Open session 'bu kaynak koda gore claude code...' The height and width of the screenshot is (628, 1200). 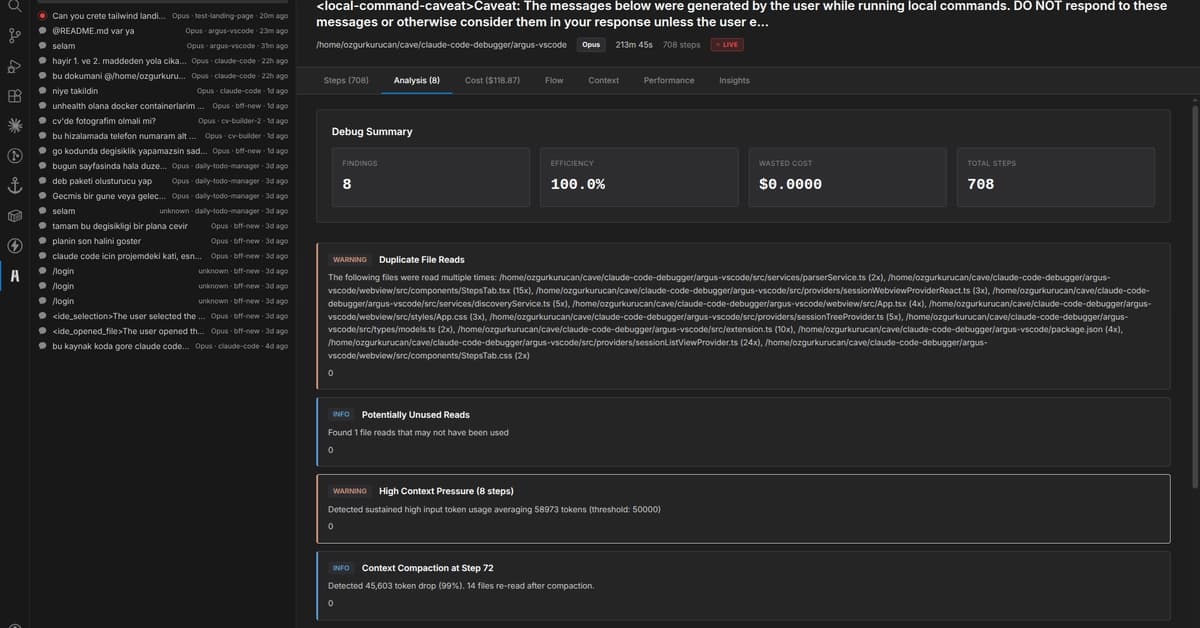[163, 346]
